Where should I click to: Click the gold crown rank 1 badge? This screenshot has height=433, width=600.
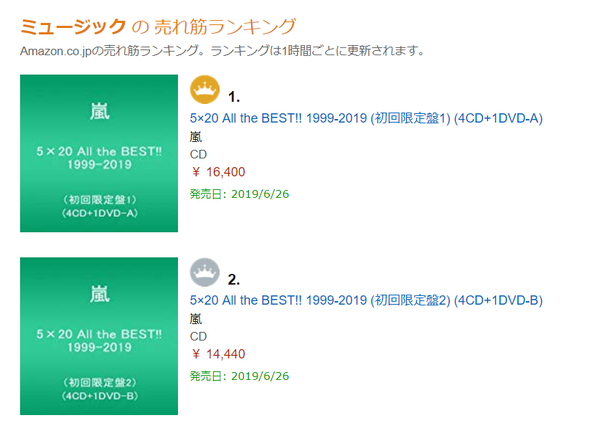[205, 90]
